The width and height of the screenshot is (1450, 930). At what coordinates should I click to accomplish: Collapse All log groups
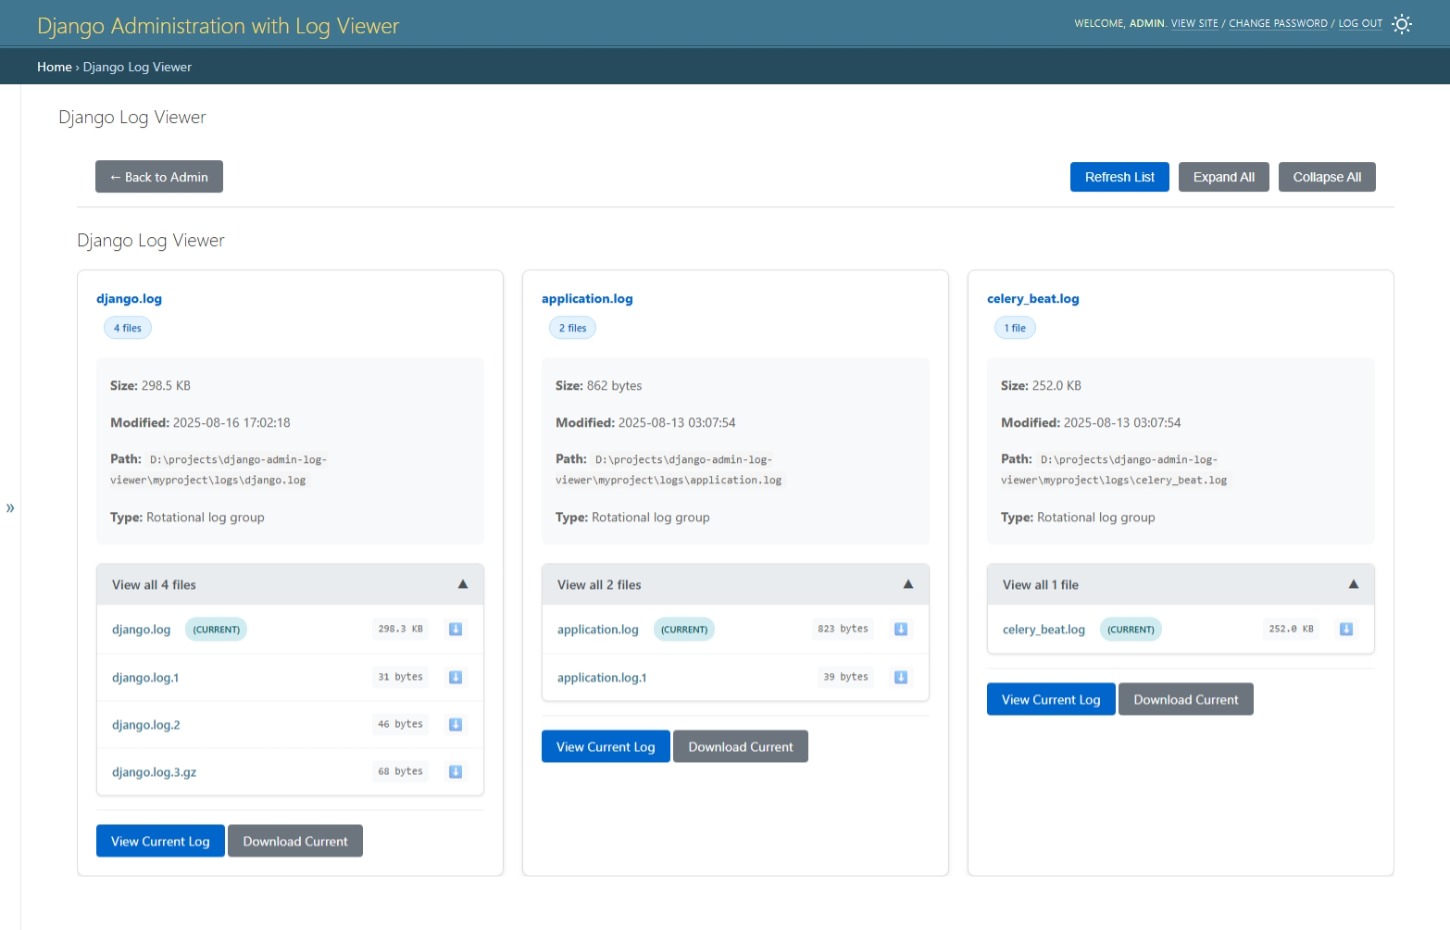[x=1326, y=177]
